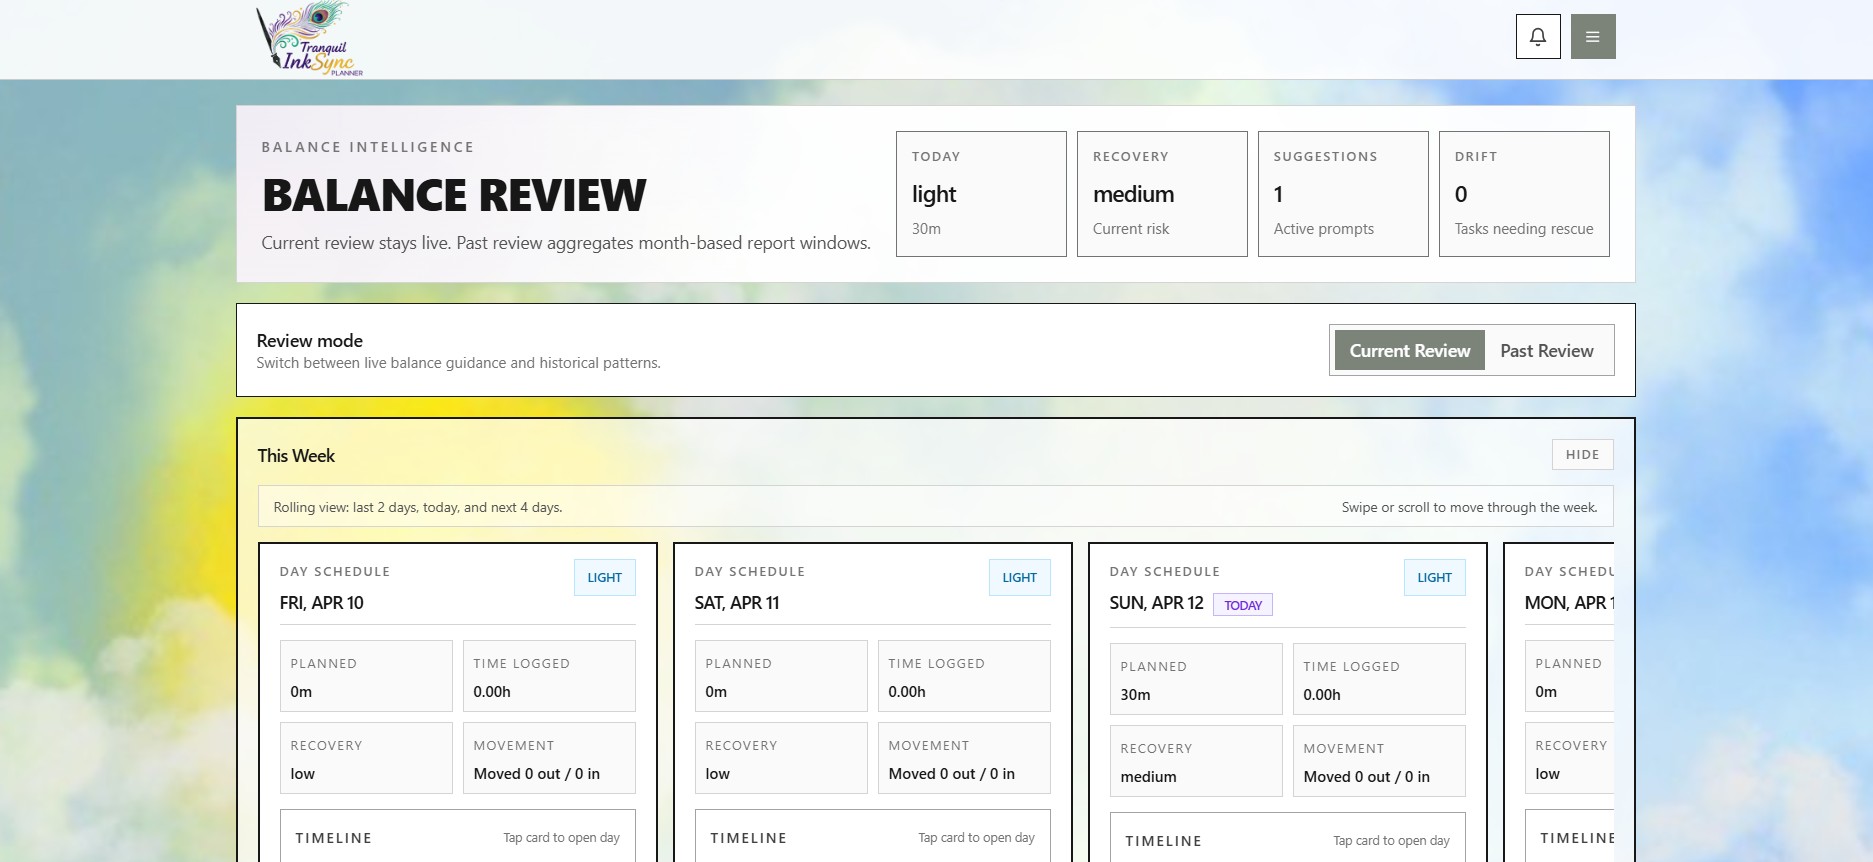
Task: Hide the This Week section
Action: point(1582,455)
